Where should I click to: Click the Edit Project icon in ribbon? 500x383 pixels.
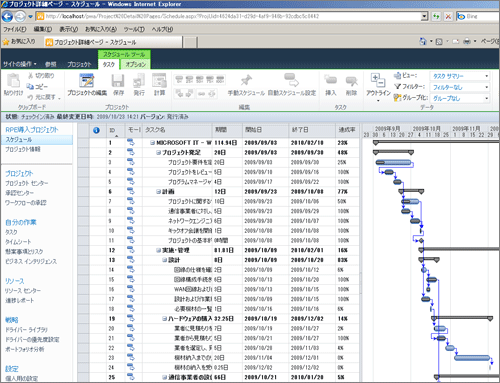tap(87, 81)
